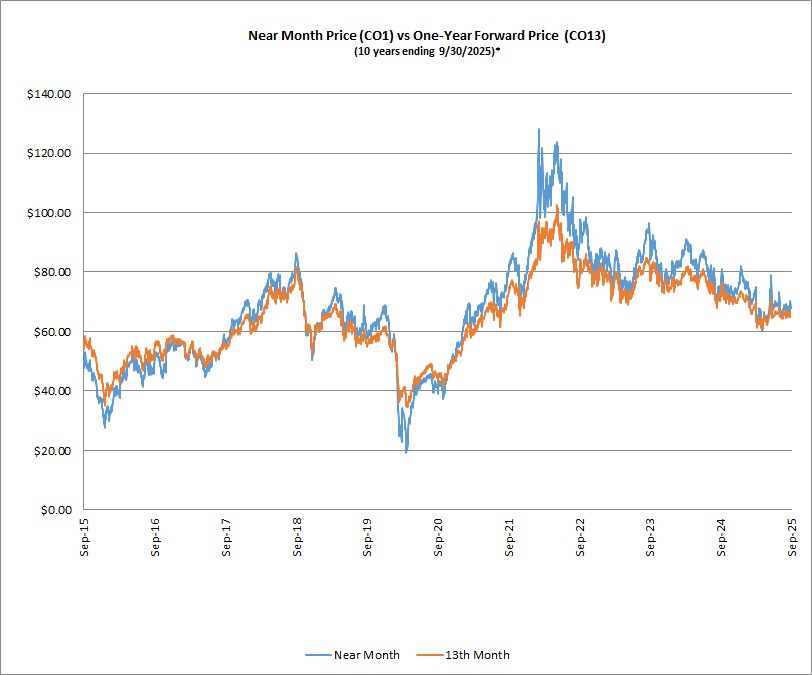Select the $140.00 y-axis label
Viewport: 812px width, 675px height.
49,94
